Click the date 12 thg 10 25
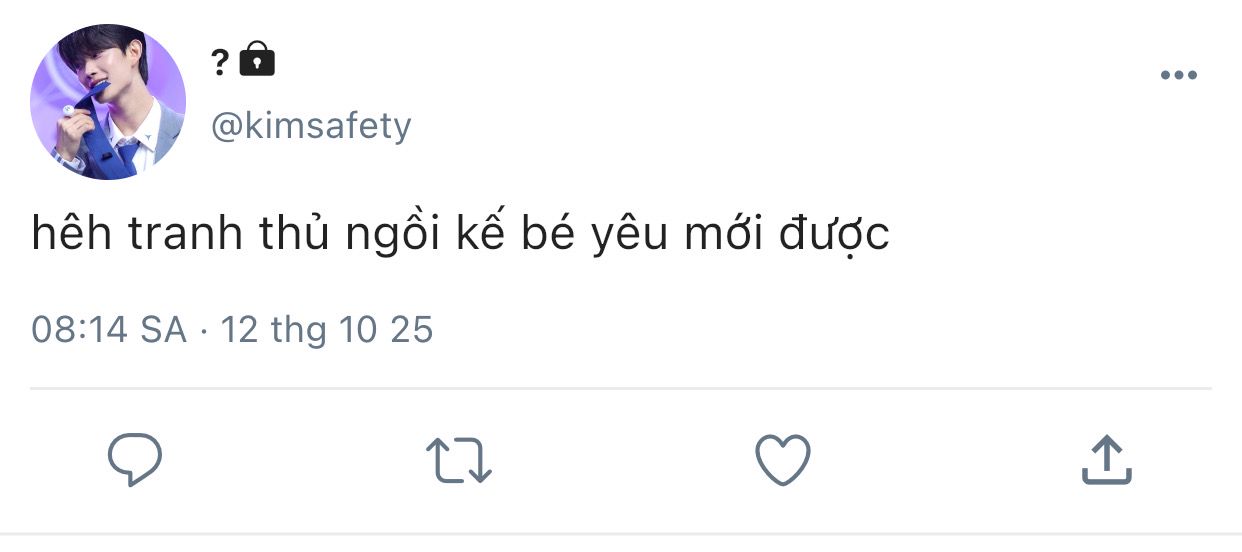The height and width of the screenshot is (552, 1242). (326, 330)
